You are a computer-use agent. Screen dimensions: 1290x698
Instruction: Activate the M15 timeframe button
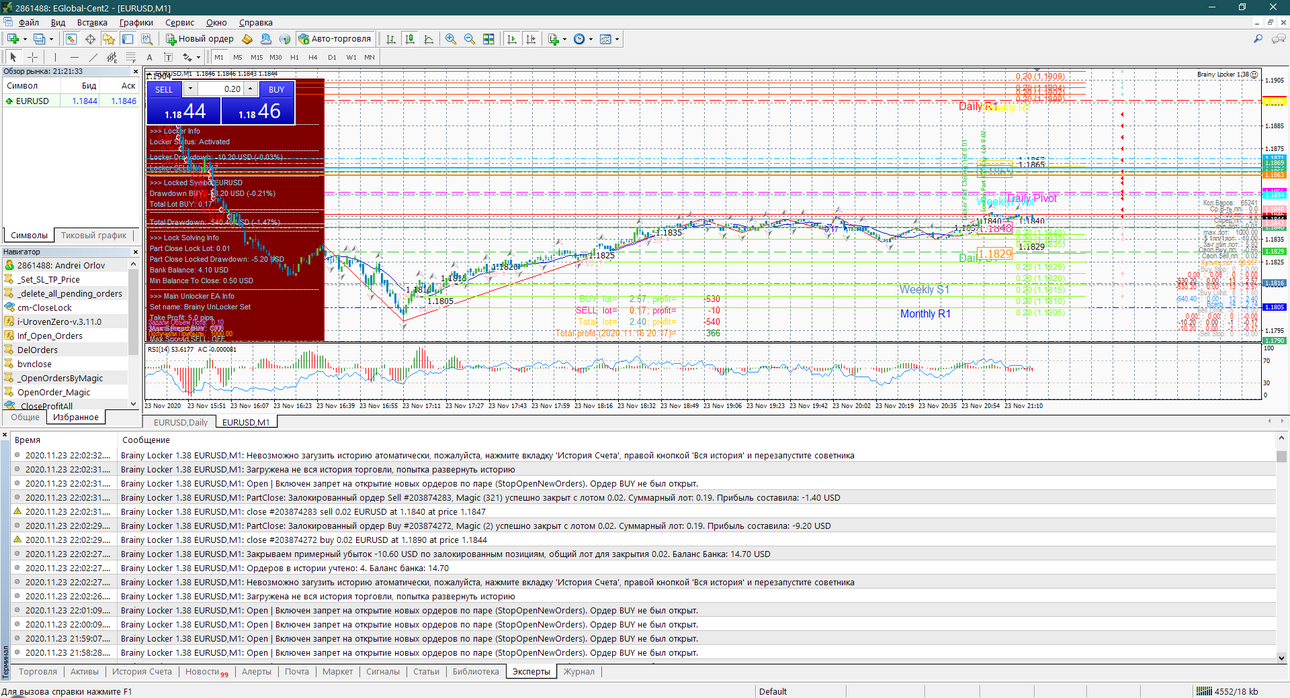click(x=257, y=57)
